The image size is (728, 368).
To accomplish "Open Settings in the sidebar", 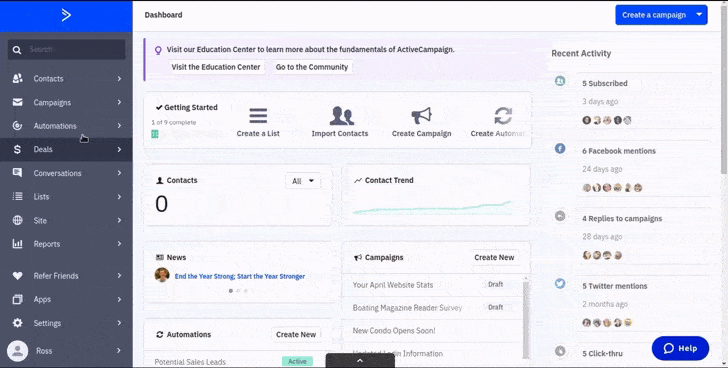I will (66, 323).
